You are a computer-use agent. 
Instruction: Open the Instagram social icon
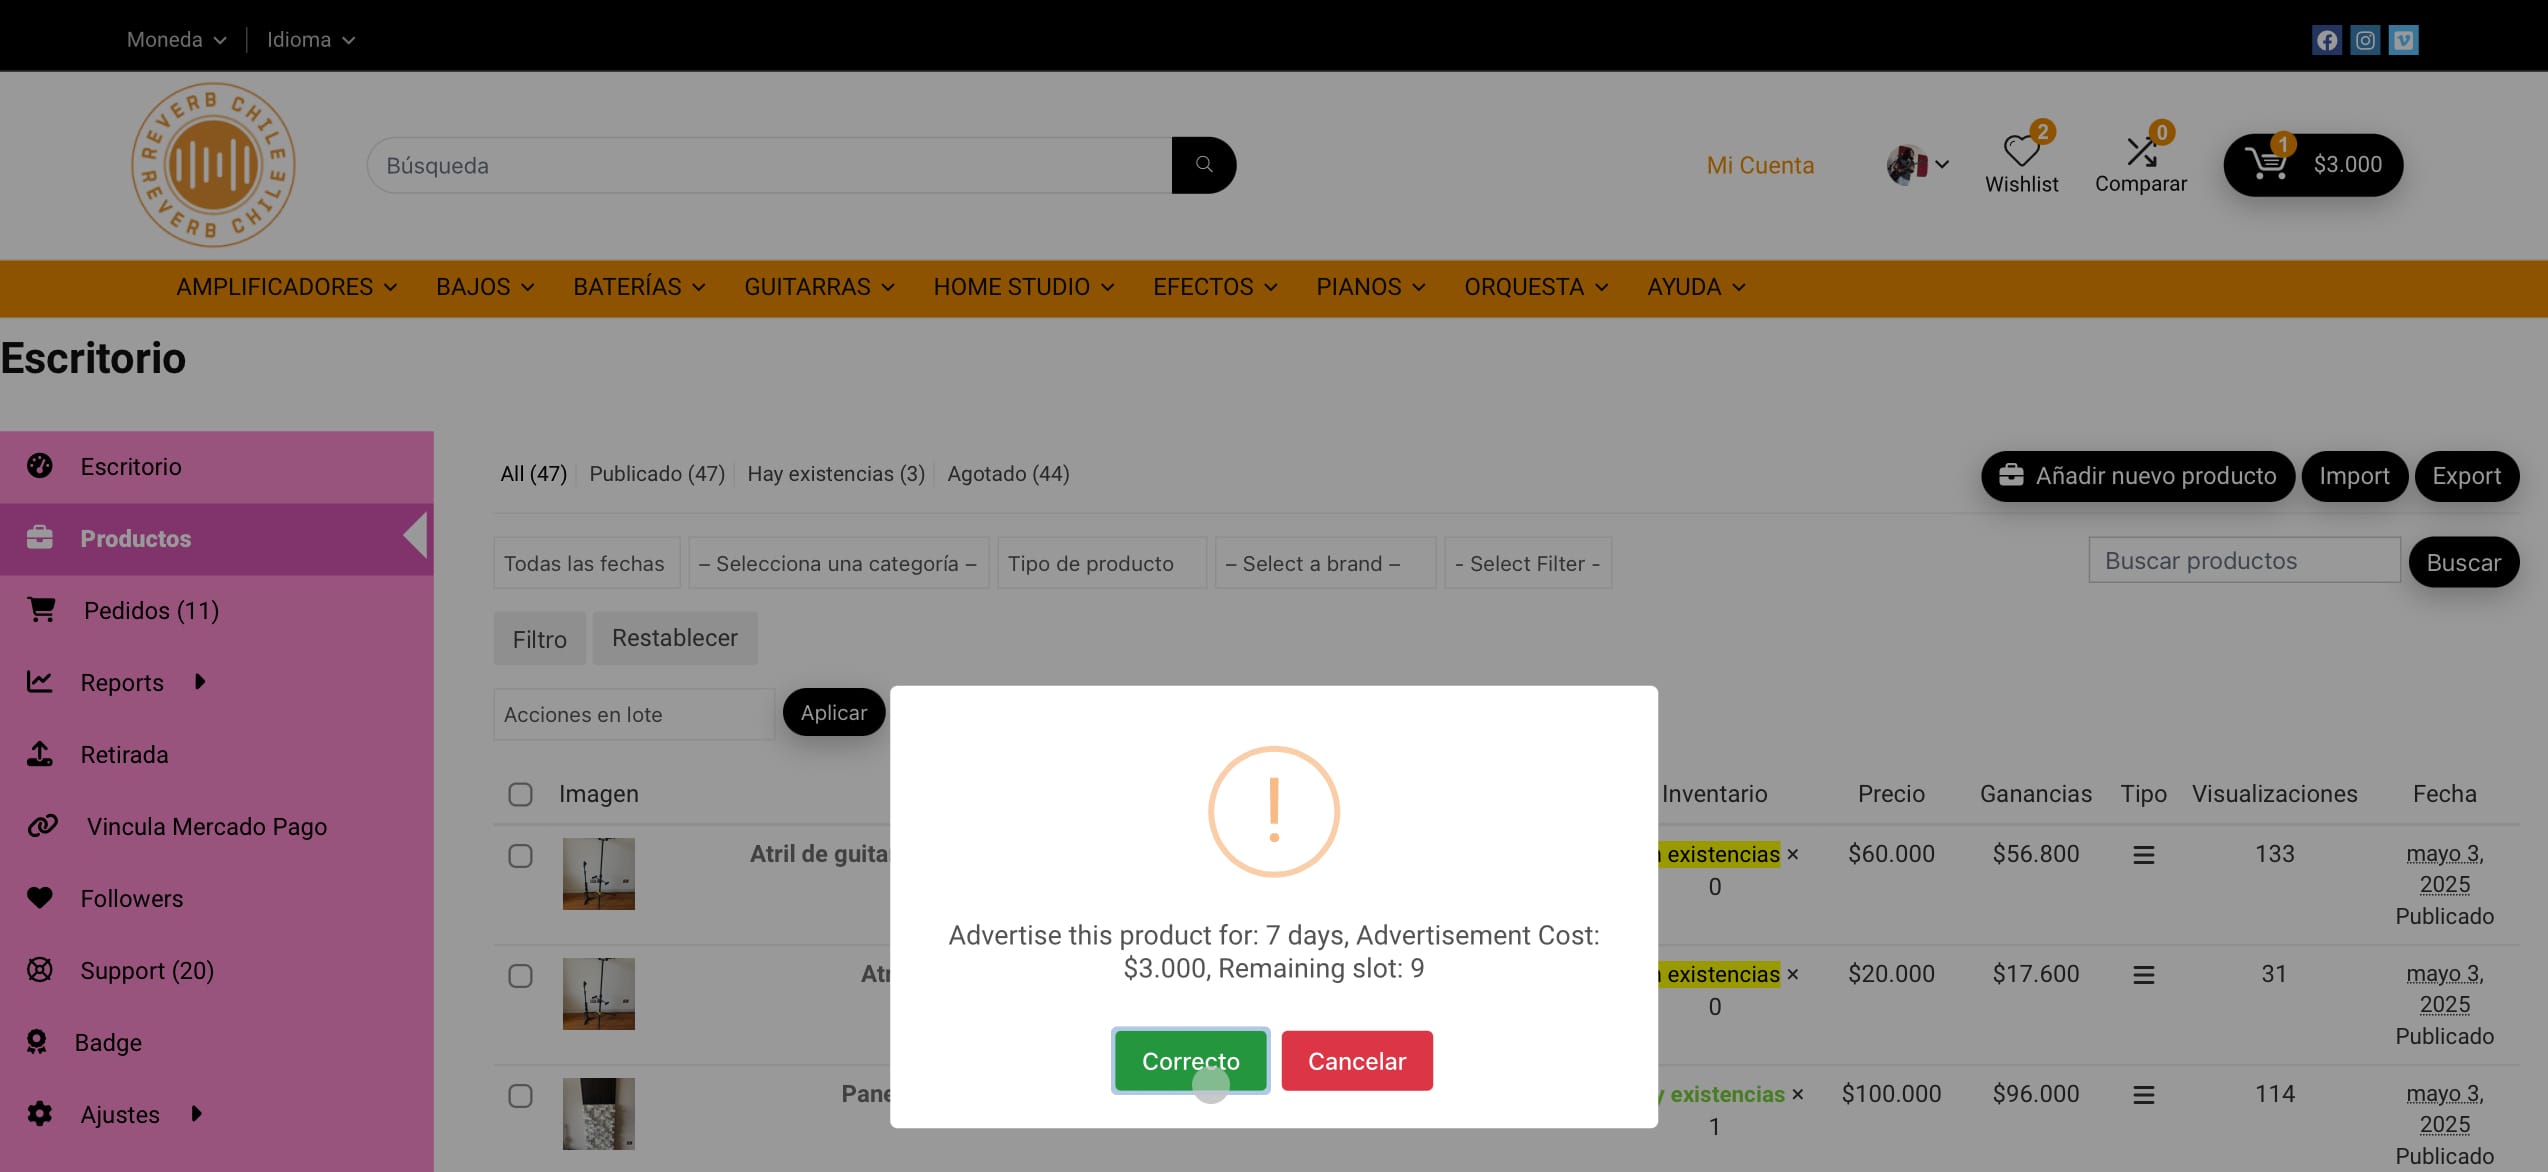(2365, 40)
